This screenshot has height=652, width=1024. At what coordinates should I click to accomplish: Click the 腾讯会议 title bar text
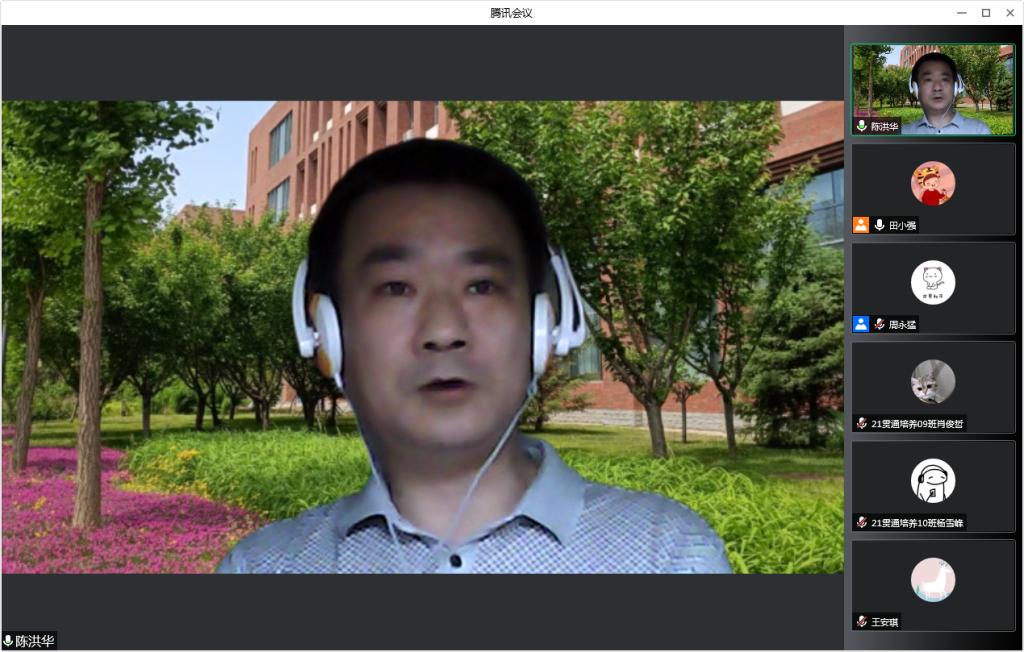click(x=511, y=11)
